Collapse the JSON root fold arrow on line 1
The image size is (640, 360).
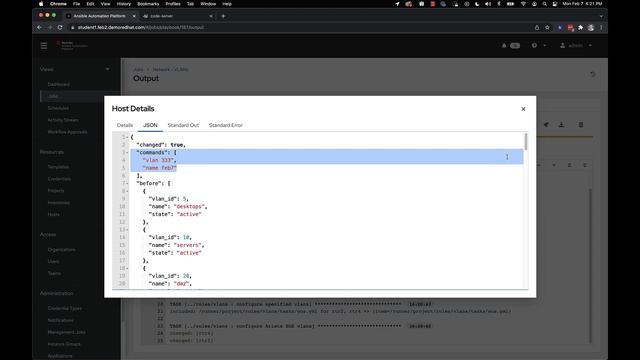[127, 137]
